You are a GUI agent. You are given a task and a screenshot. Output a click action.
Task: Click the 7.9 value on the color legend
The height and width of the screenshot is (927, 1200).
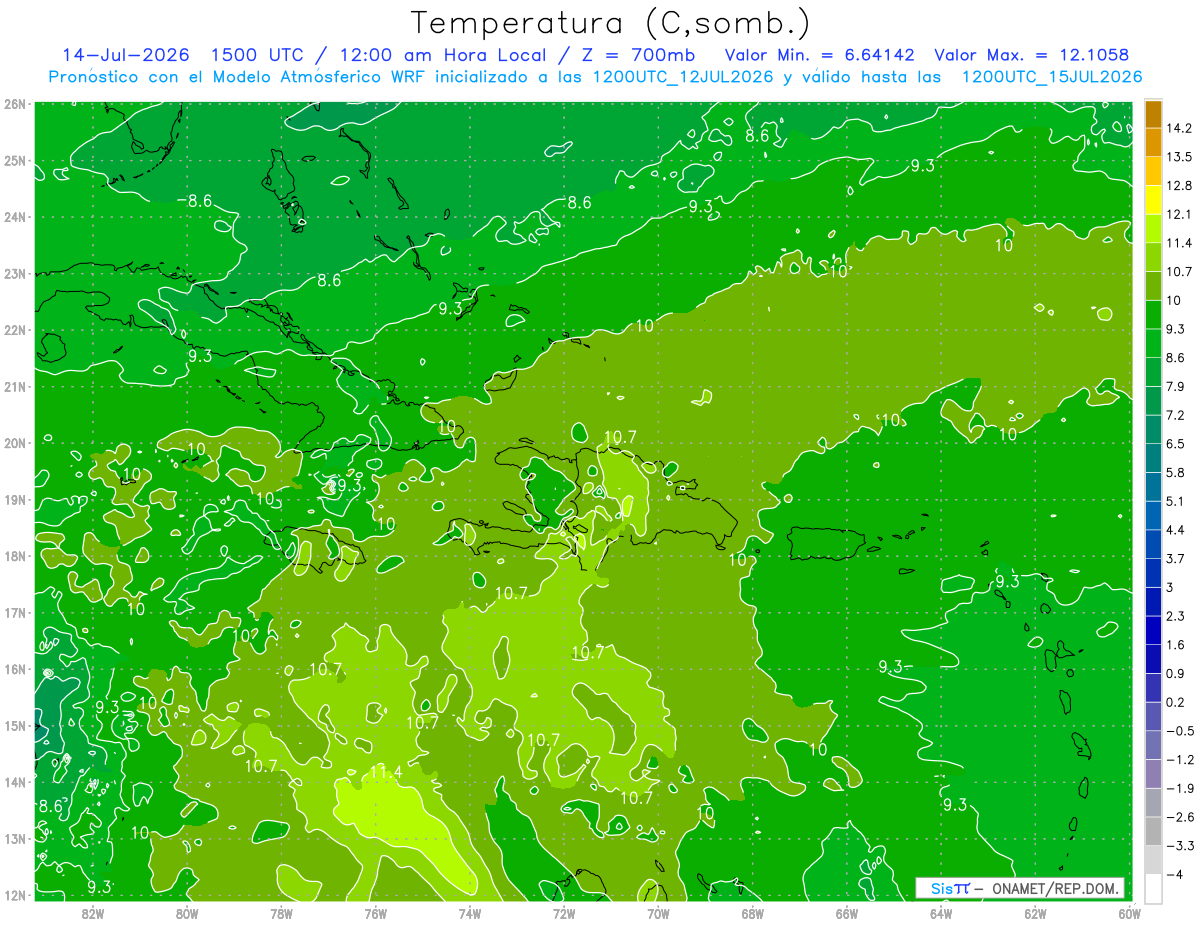point(1175,386)
